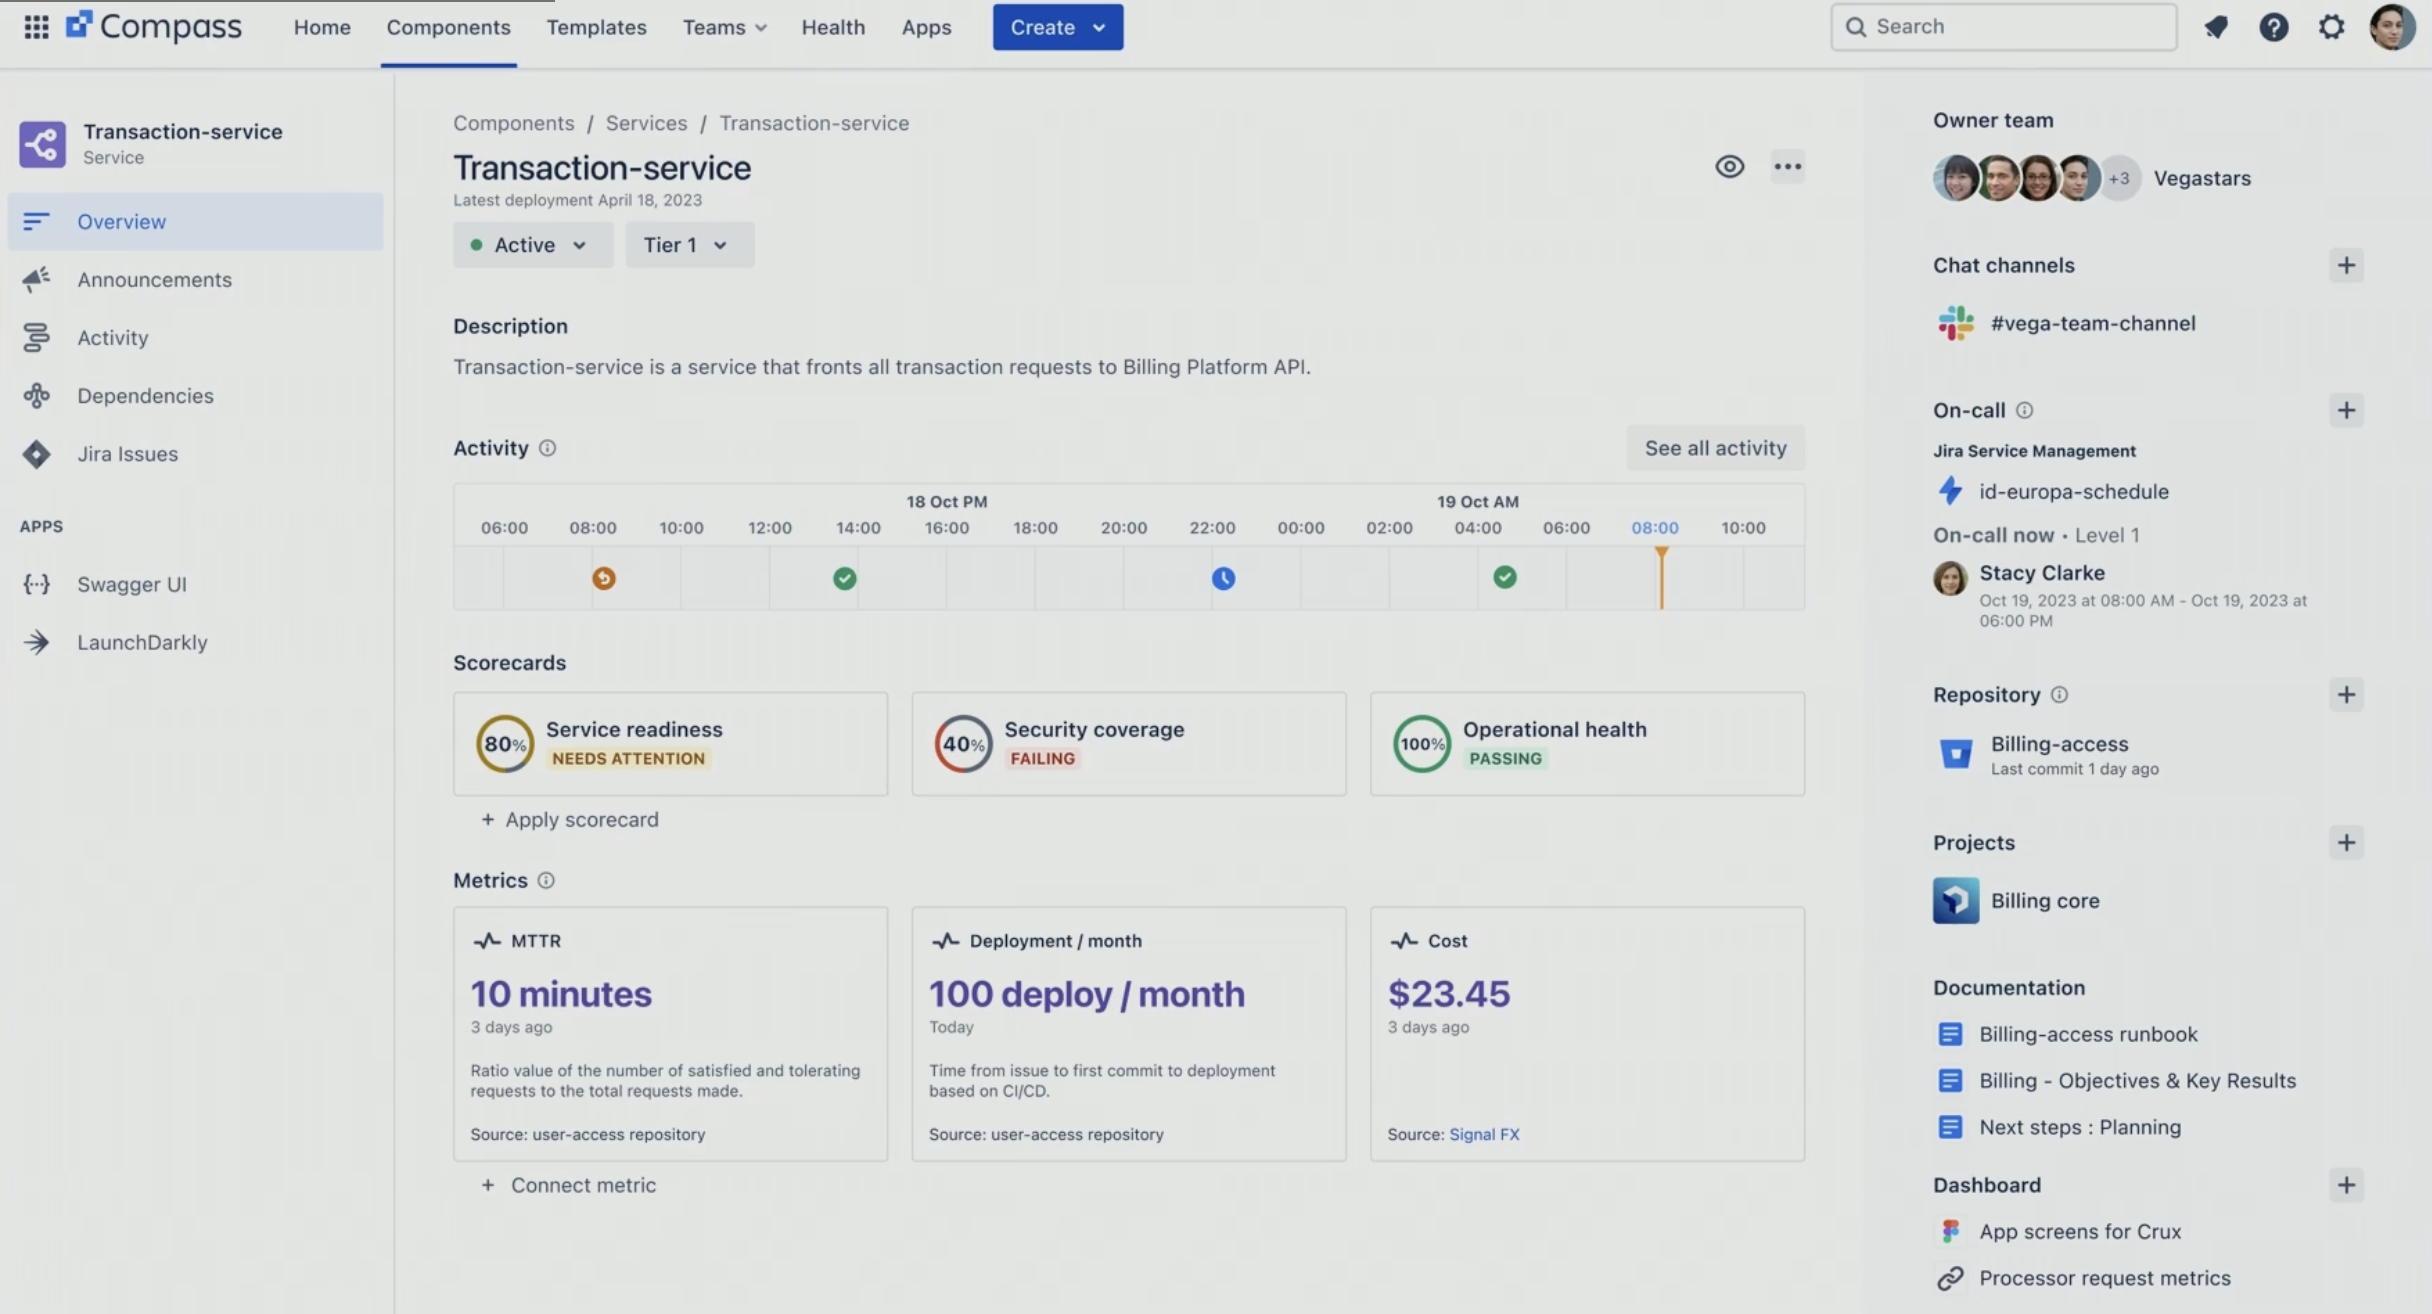Add a repository with plus icon
The width and height of the screenshot is (2432, 1314).
(2346, 695)
